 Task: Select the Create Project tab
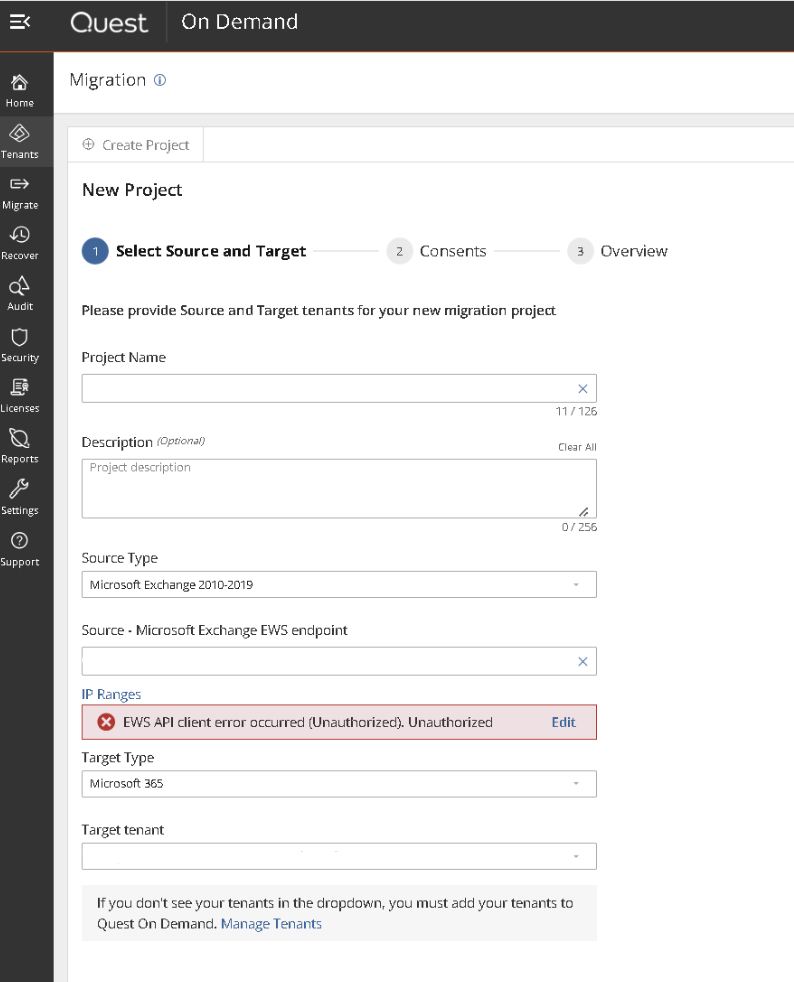pyautogui.click(x=136, y=145)
